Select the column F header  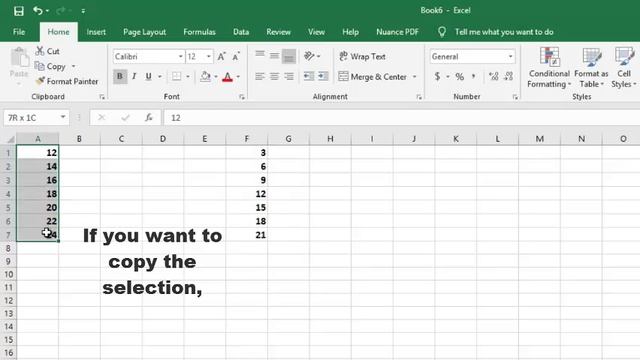(247, 139)
